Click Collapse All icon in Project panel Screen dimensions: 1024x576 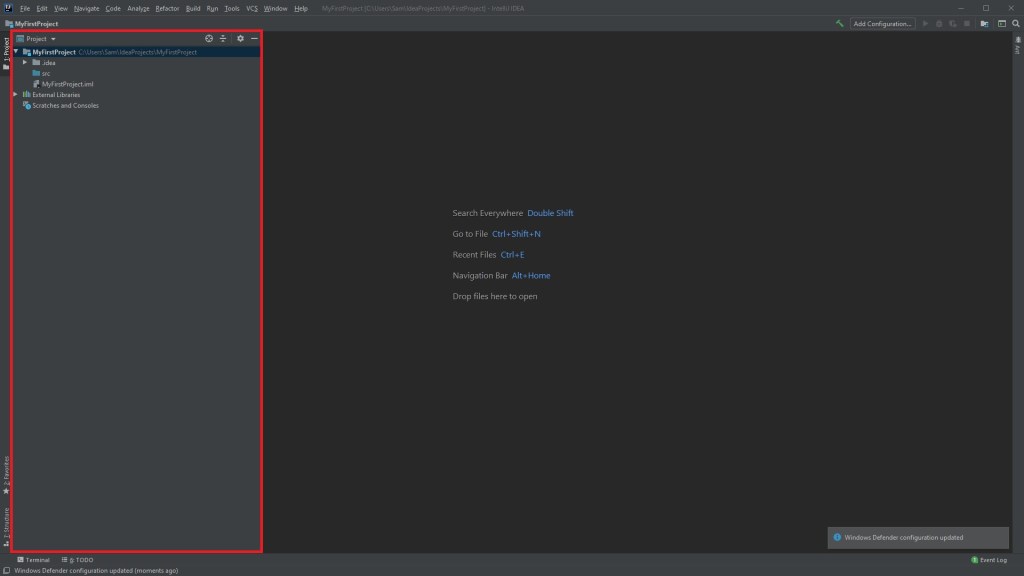point(223,39)
